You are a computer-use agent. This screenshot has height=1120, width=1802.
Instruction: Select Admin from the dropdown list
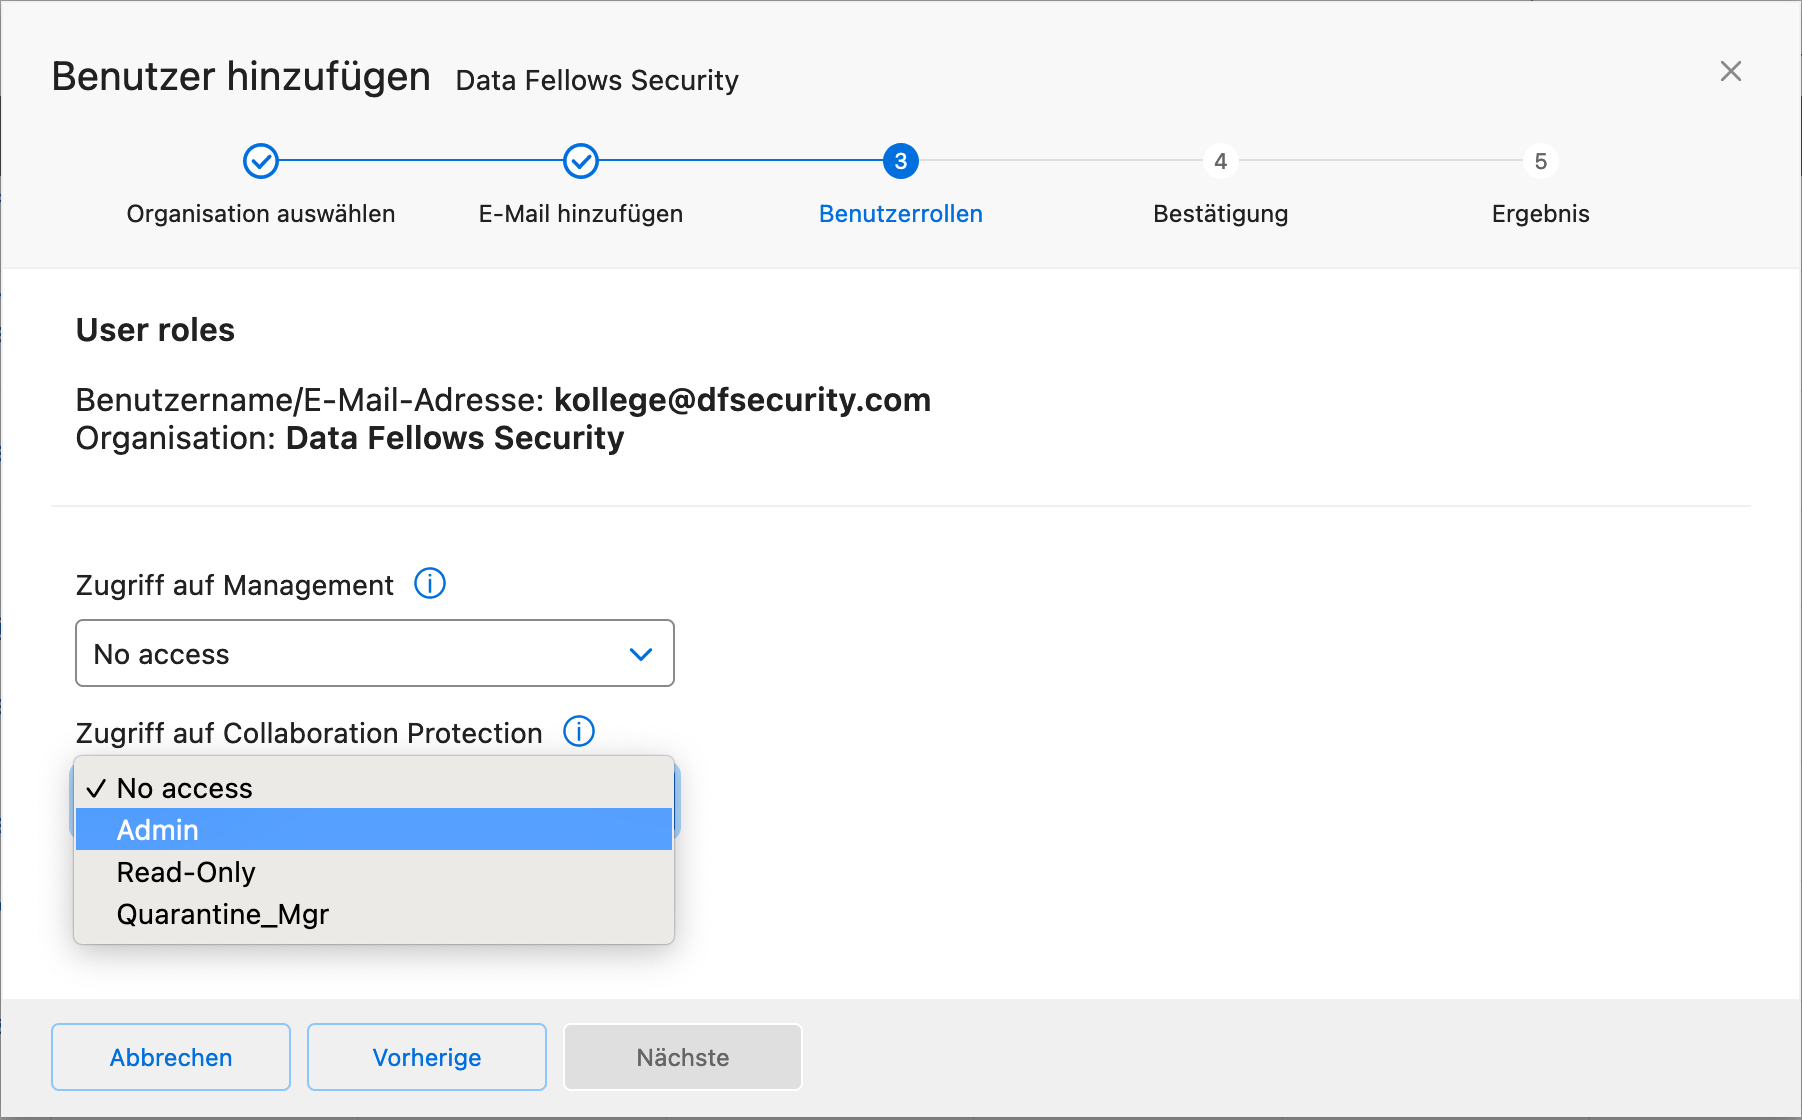[x=374, y=829]
